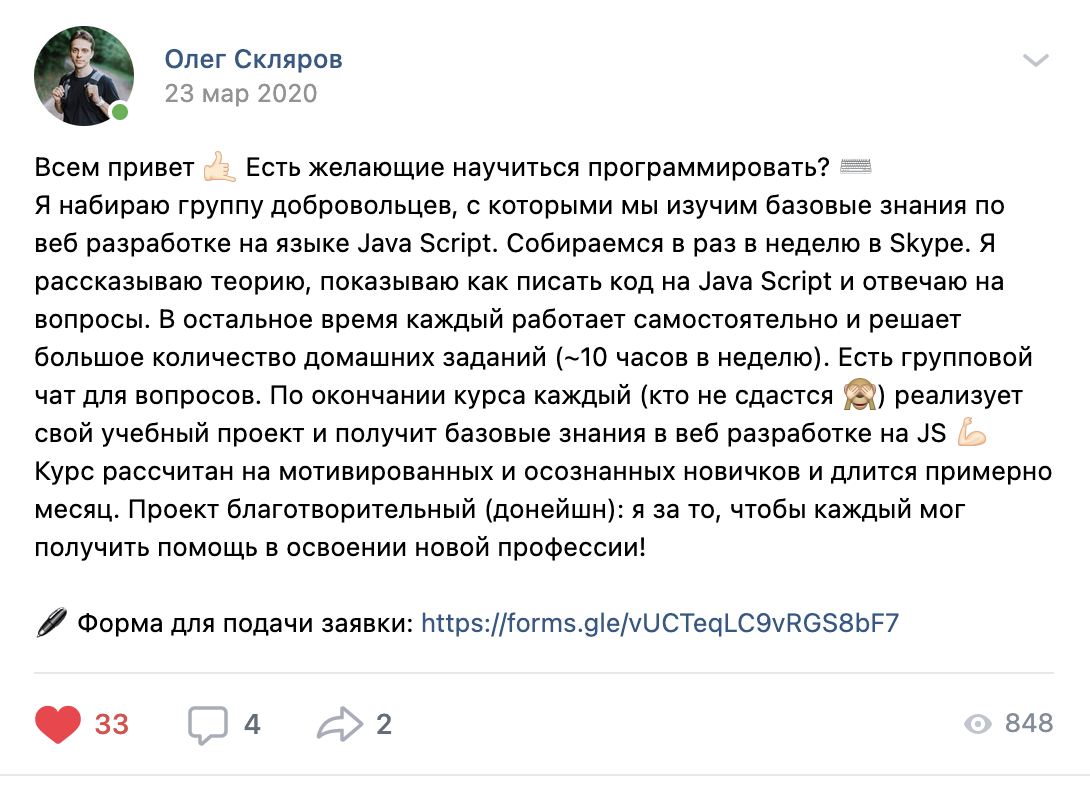Click the like count 33
Viewport: 1090px width, 786px height.
(112, 724)
